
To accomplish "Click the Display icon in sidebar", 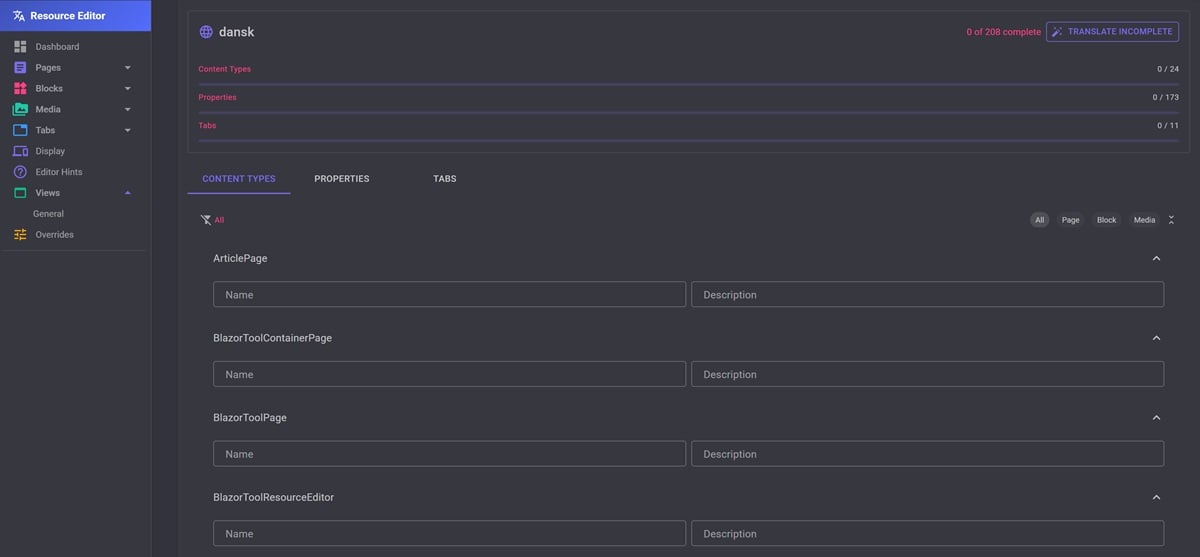I will point(20,151).
